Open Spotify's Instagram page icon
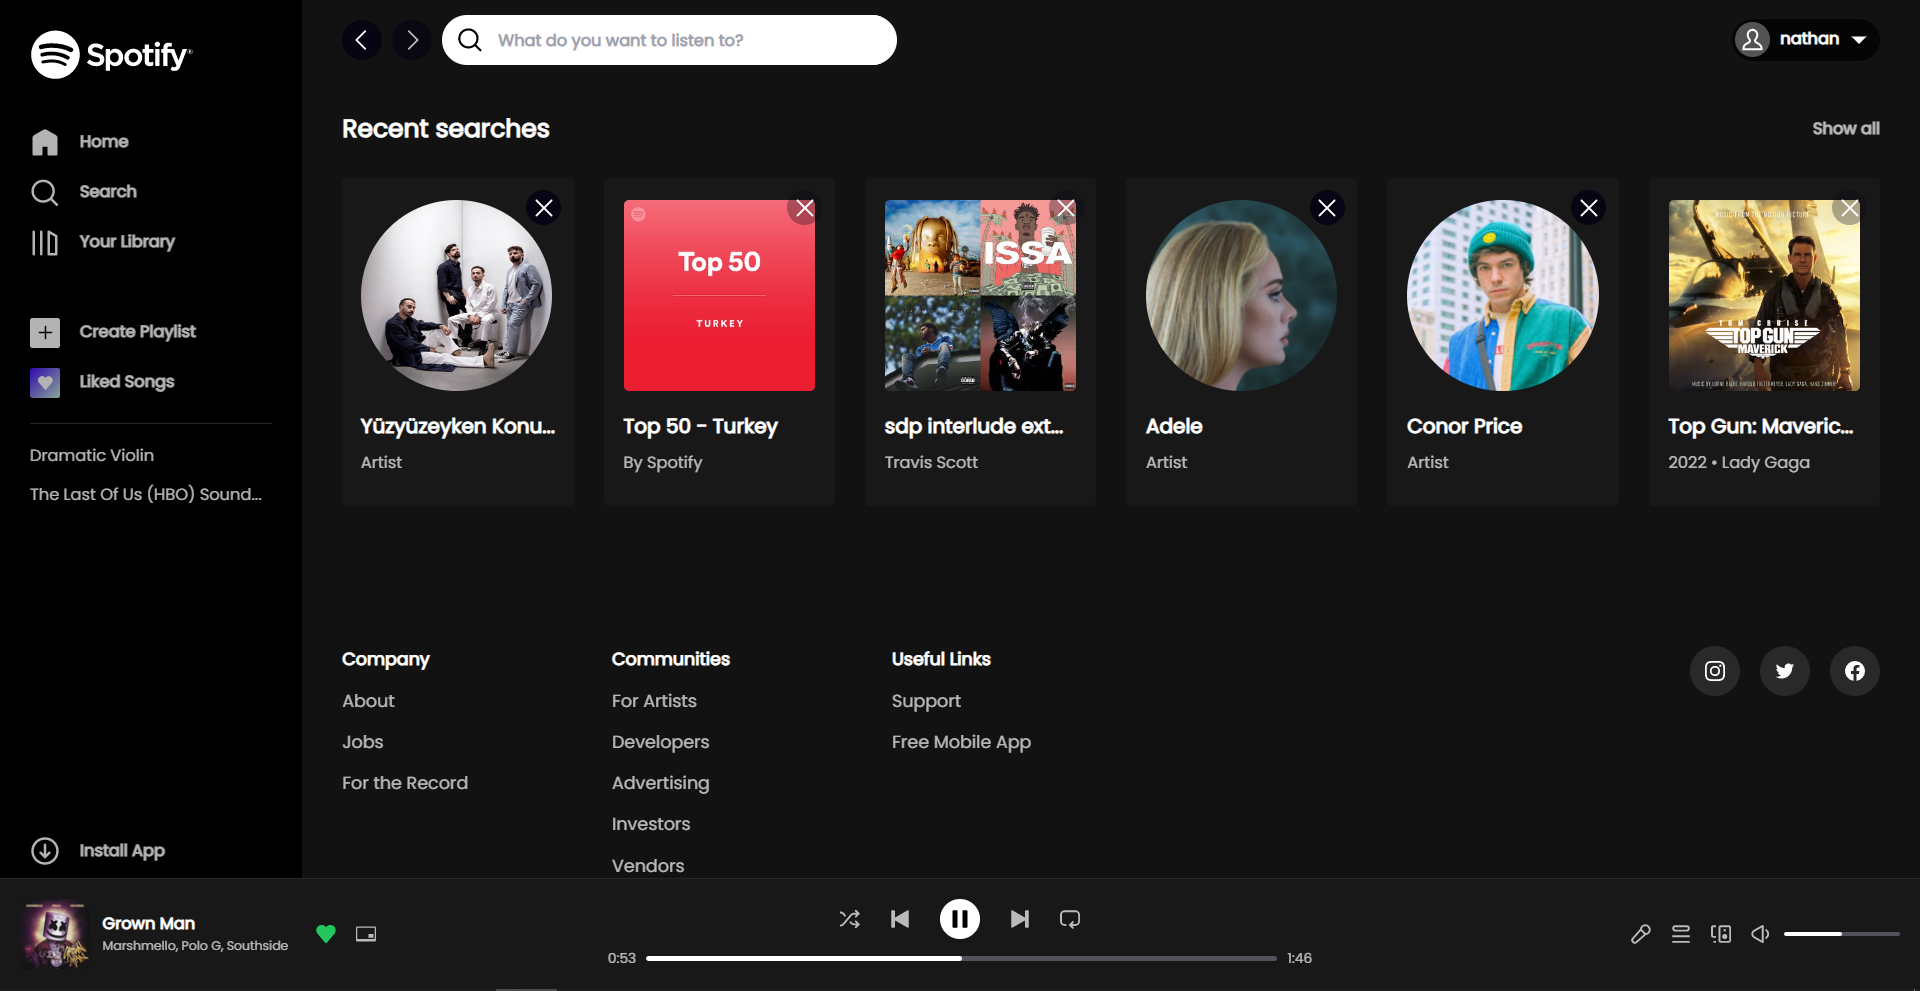The image size is (1920, 991). 1714,670
